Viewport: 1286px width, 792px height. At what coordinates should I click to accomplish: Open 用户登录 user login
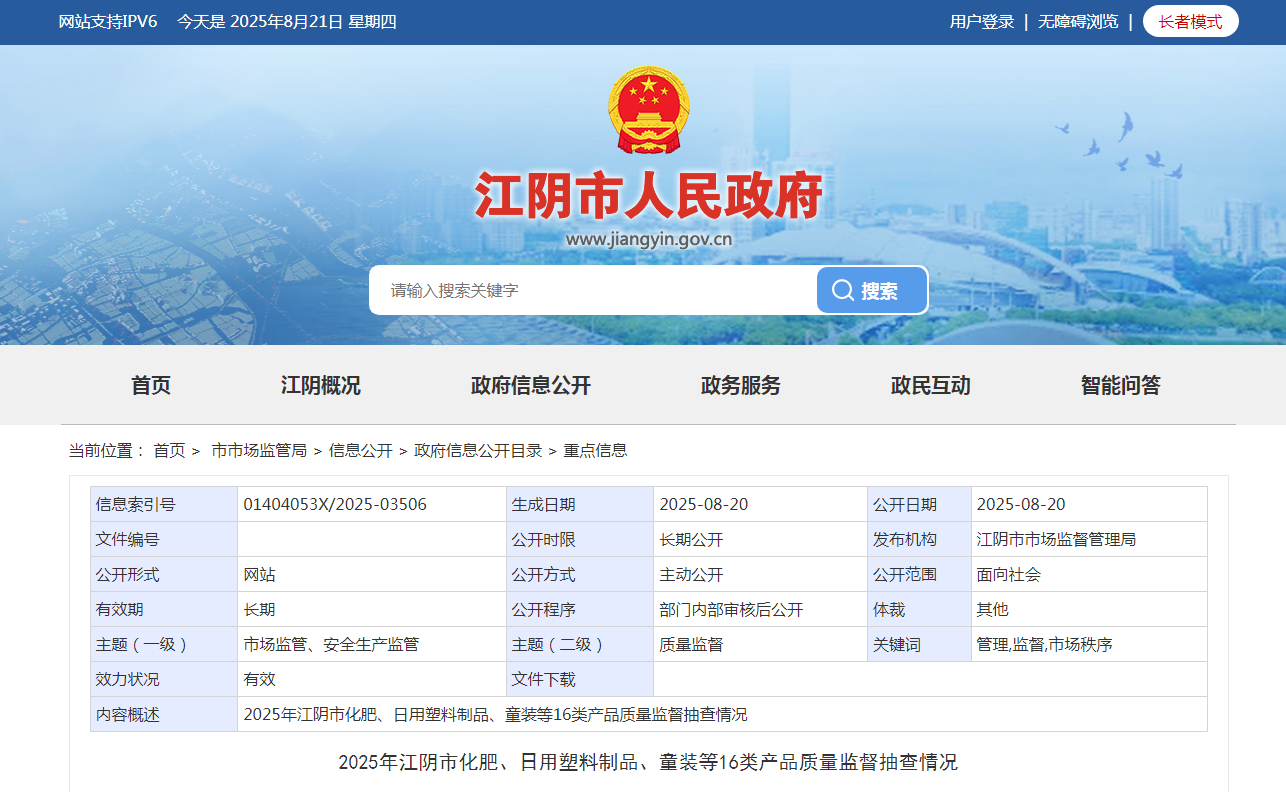point(982,22)
